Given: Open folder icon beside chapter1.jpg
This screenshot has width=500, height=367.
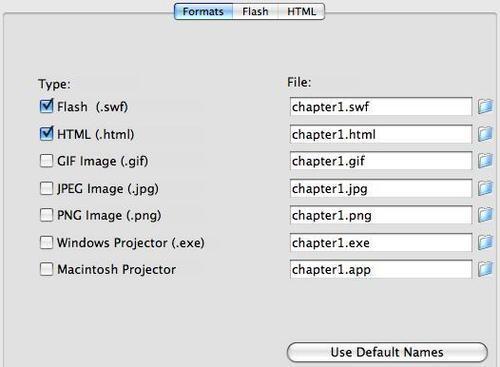Looking at the screenshot, I should pyautogui.click(x=485, y=188).
